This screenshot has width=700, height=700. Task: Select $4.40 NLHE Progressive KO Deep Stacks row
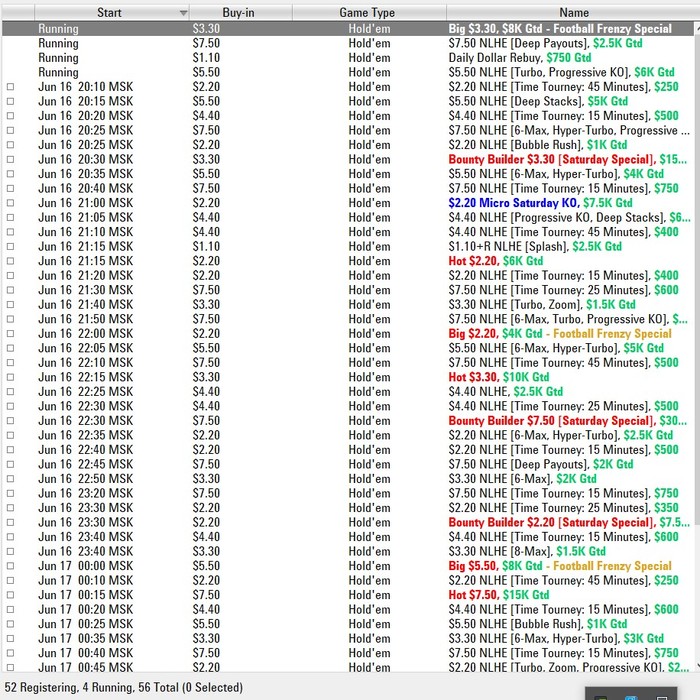(x=348, y=217)
